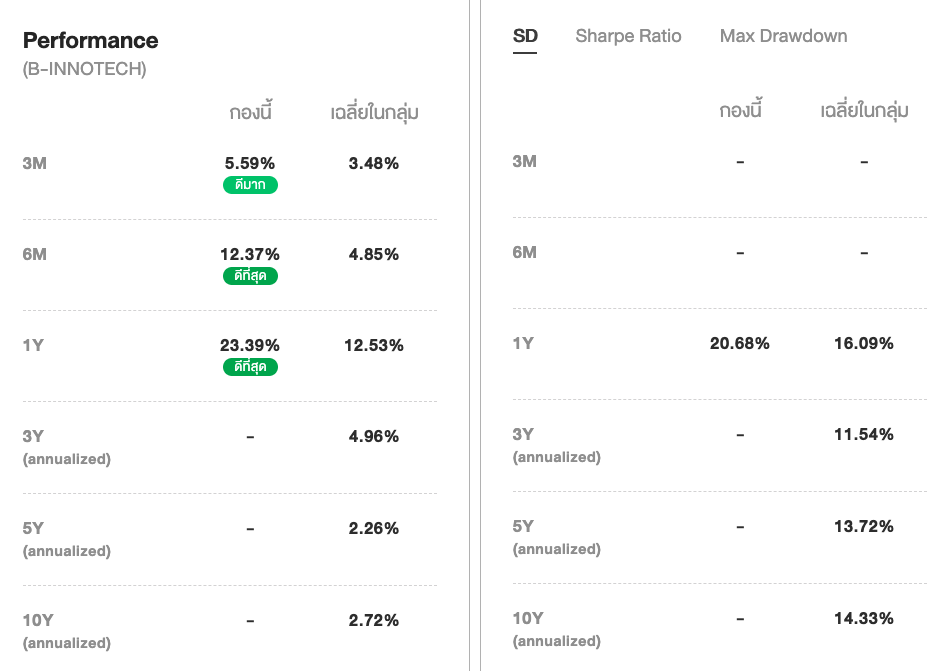The width and height of the screenshot is (941, 671).
Task: Click the ดีมาก badge under 5.59%
Action: pos(250,185)
